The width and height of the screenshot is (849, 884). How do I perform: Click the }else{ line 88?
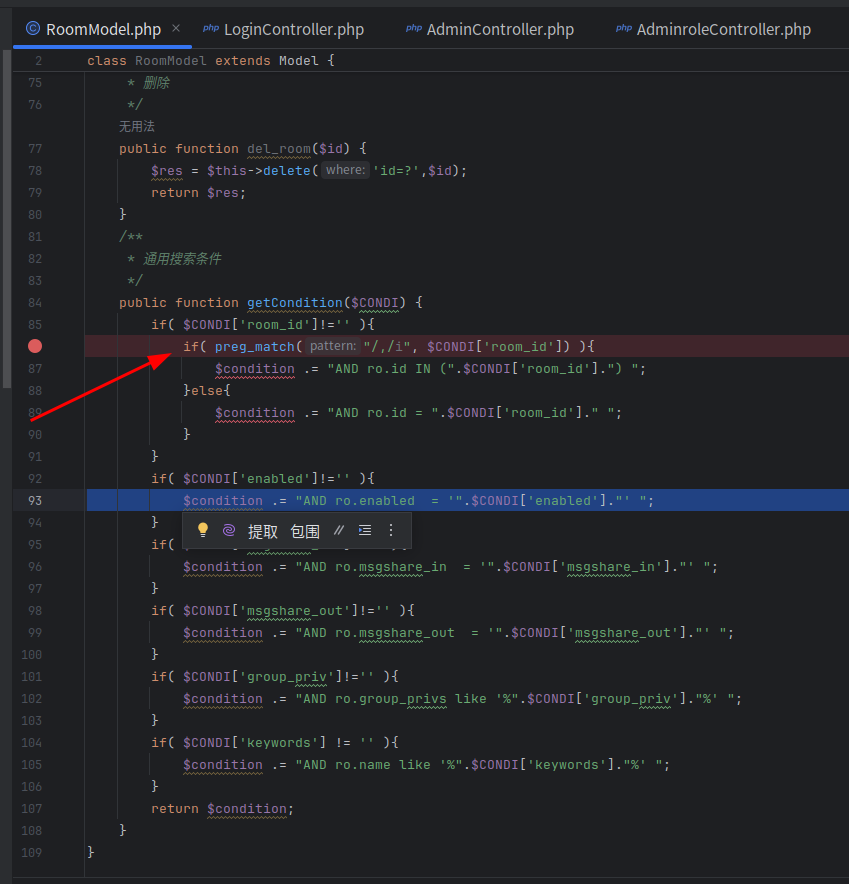click(206, 391)
